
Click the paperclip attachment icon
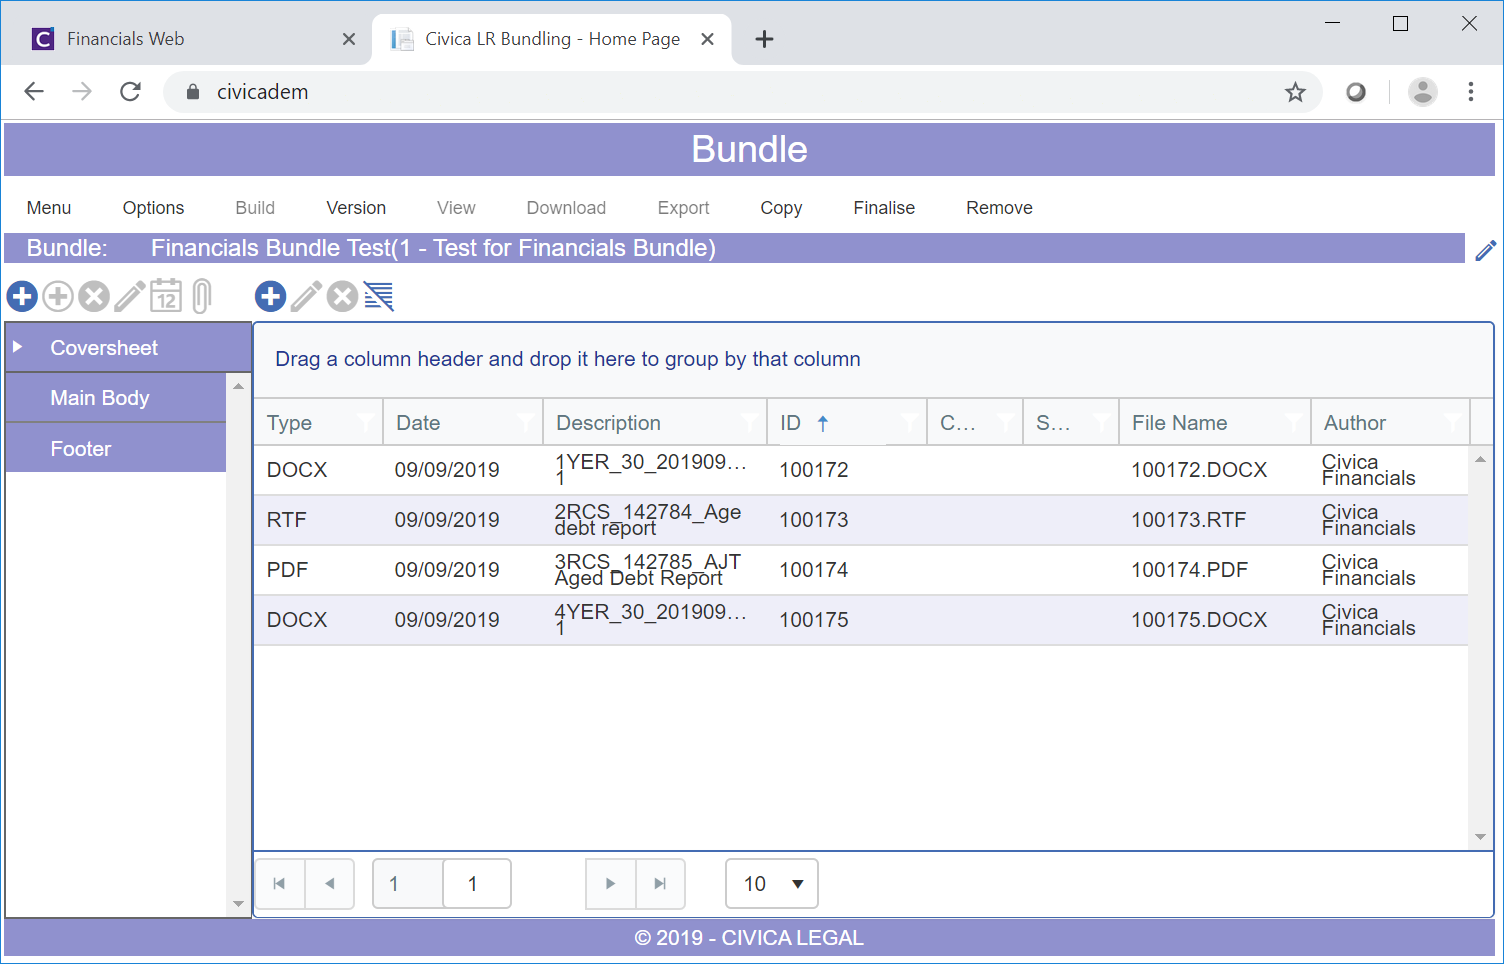(x=202, y=296)
